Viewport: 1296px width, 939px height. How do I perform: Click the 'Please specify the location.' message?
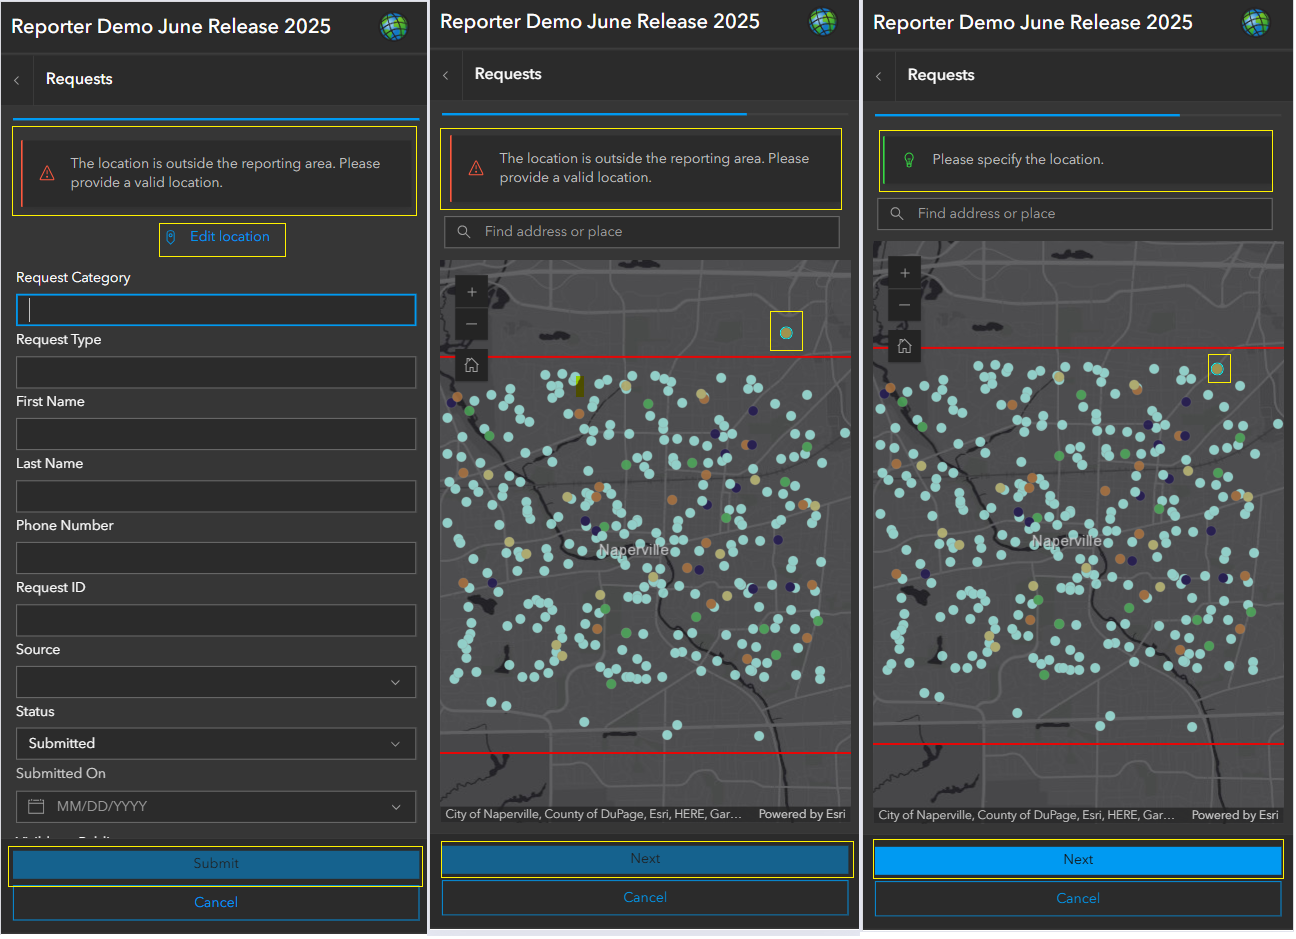(1018, 160)
